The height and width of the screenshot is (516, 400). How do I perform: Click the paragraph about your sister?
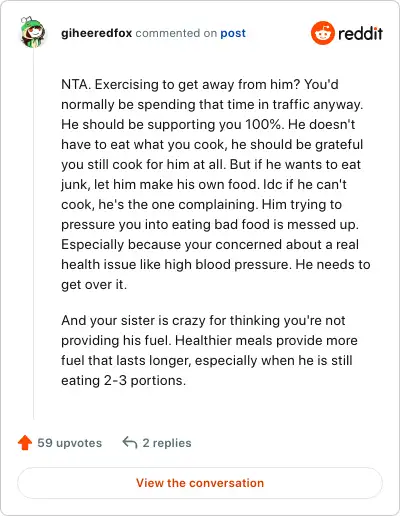pyautogui.click(x=209, y=350)
